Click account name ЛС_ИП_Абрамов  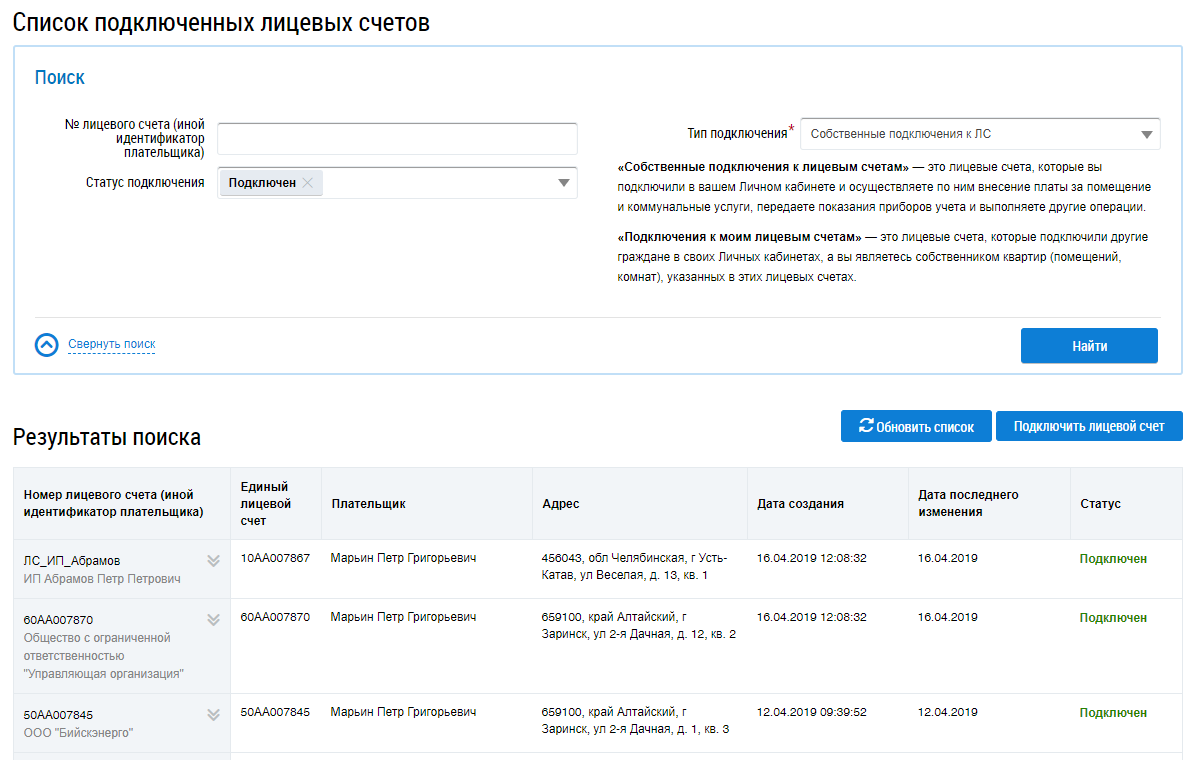click(71, 561)
